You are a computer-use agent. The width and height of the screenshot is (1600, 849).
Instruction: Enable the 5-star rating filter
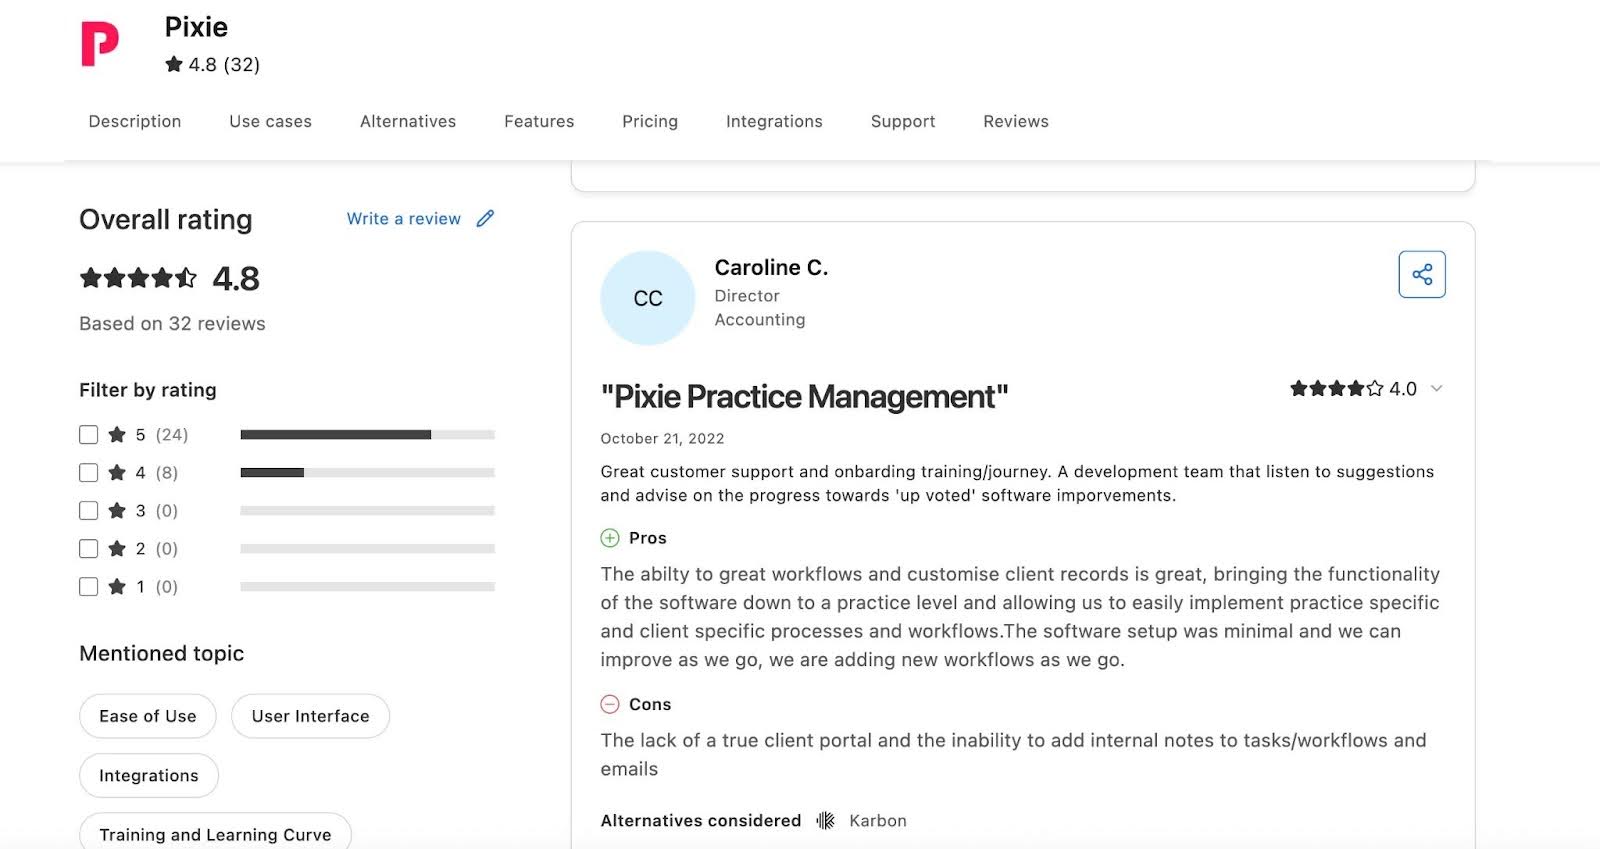click(88, 434)
